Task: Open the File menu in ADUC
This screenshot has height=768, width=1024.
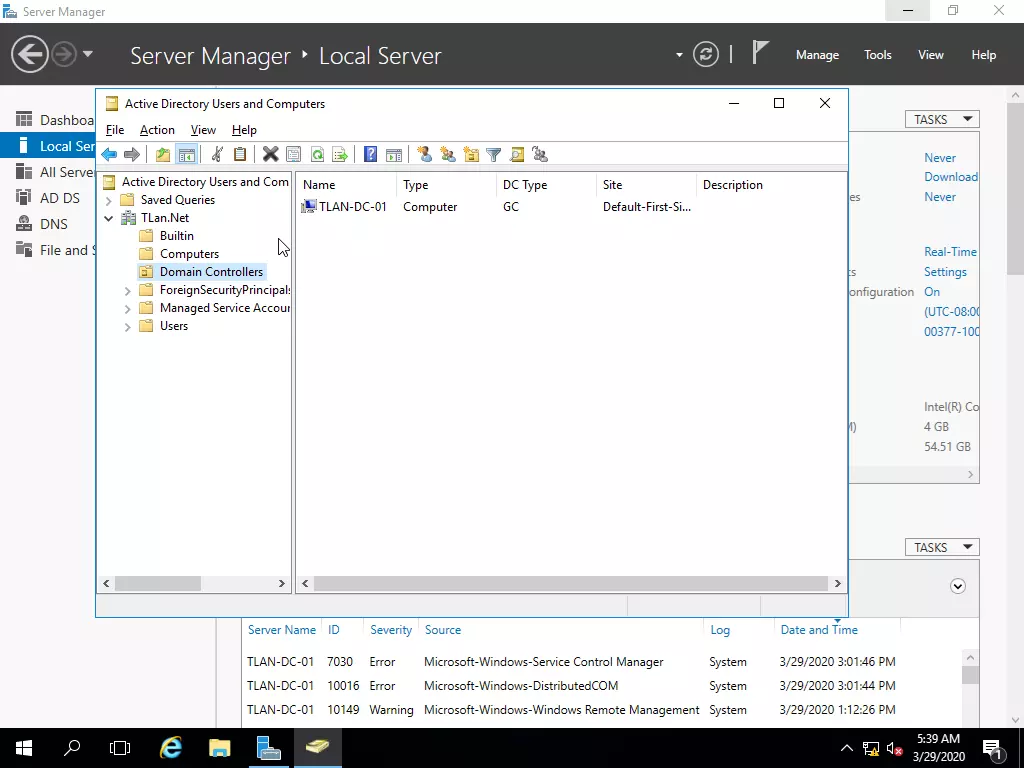Action: [x=115, y=130]
